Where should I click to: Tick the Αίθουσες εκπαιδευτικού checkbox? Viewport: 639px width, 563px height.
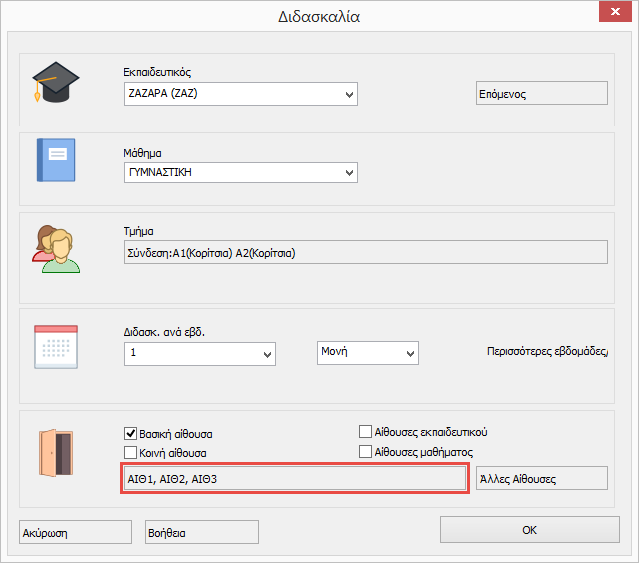point(366,432)
